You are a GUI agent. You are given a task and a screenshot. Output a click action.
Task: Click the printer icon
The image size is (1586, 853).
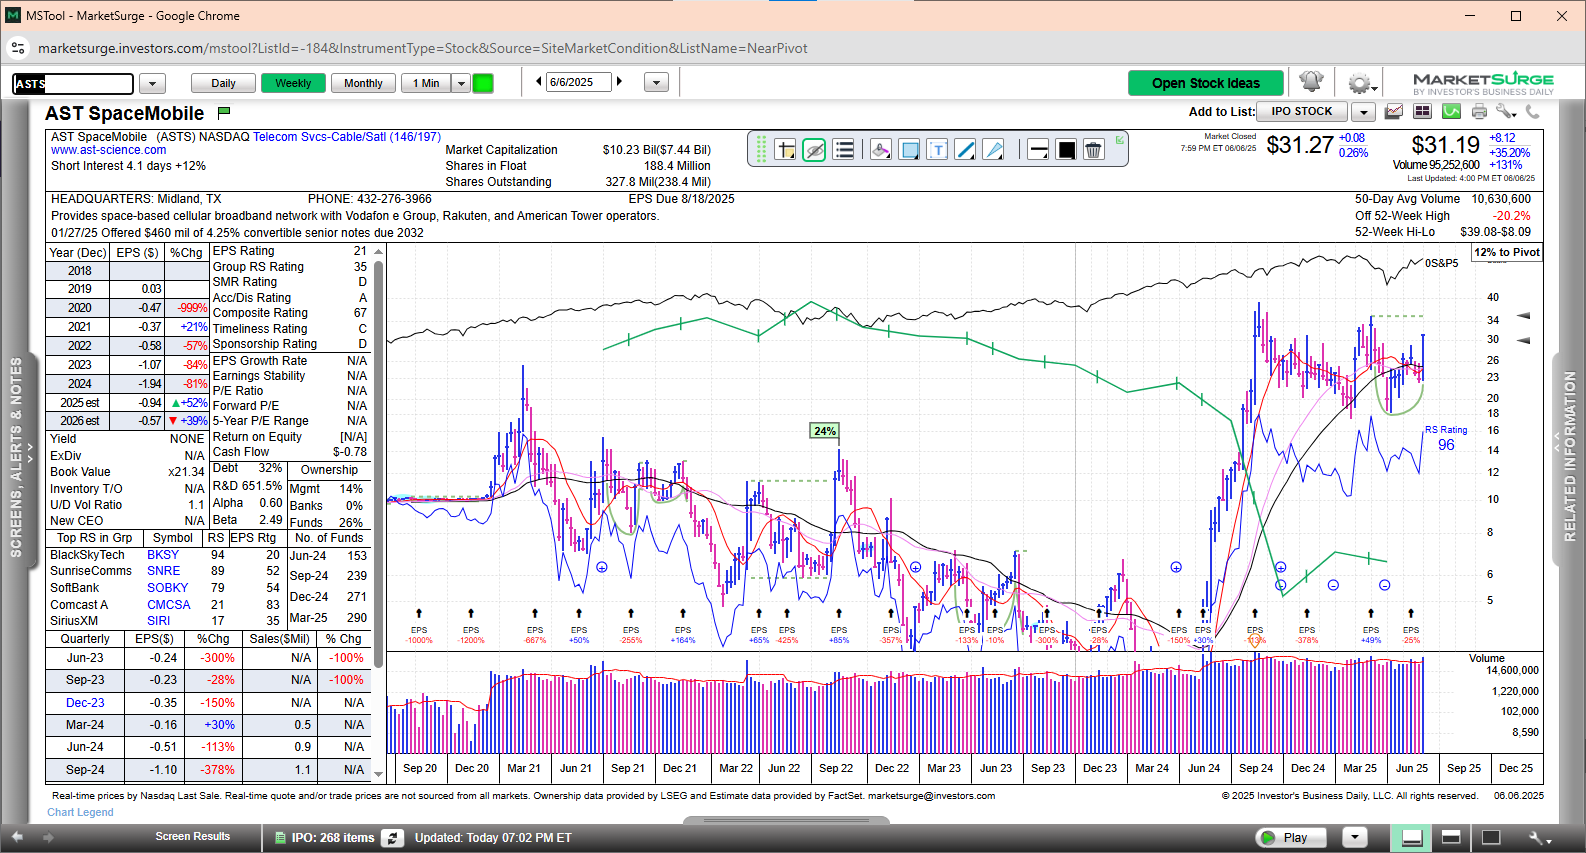(1479, 112)
